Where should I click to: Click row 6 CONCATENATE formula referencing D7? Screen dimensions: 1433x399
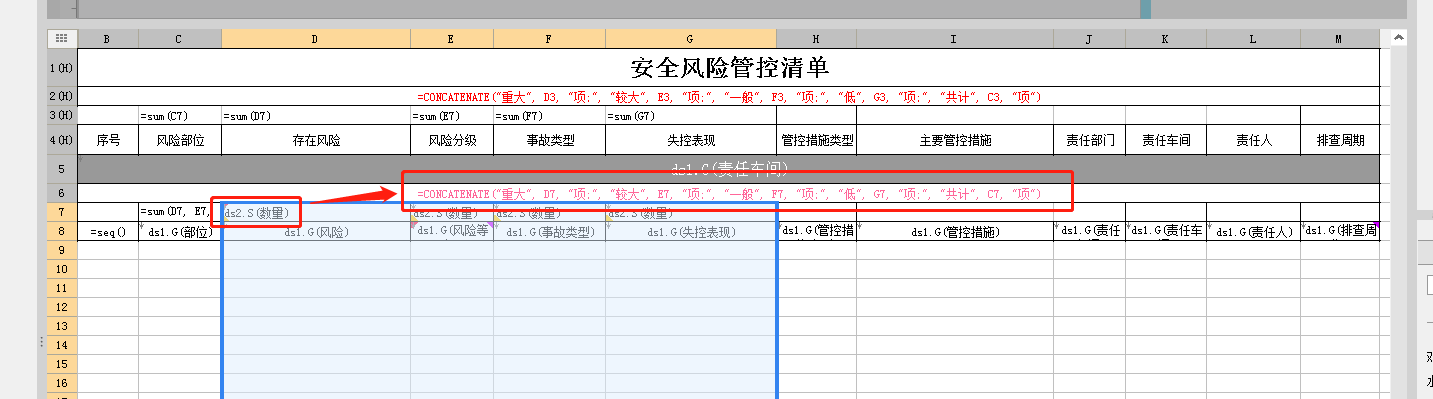point(729,193)
